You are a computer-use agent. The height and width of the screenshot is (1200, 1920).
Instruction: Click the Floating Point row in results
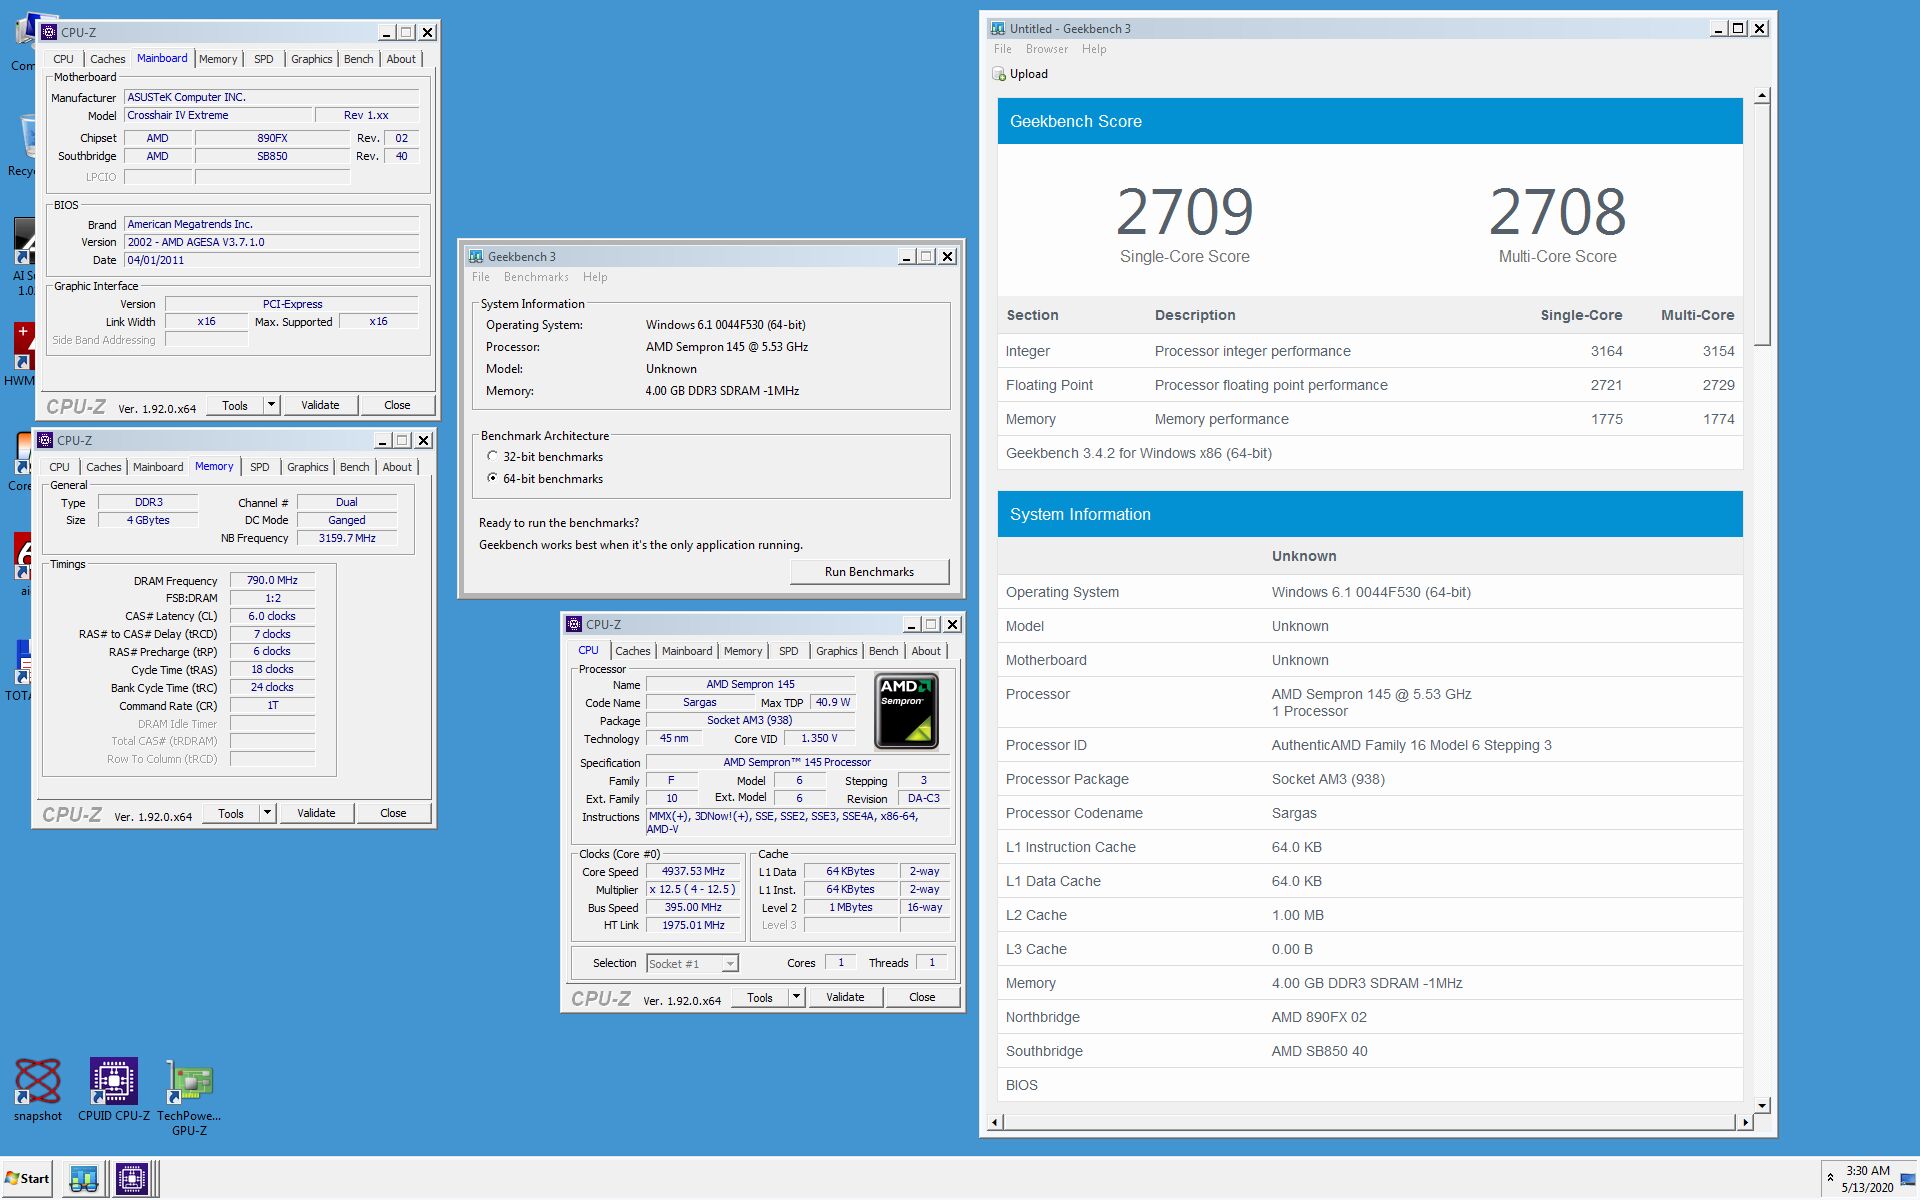pos(1370,385)
